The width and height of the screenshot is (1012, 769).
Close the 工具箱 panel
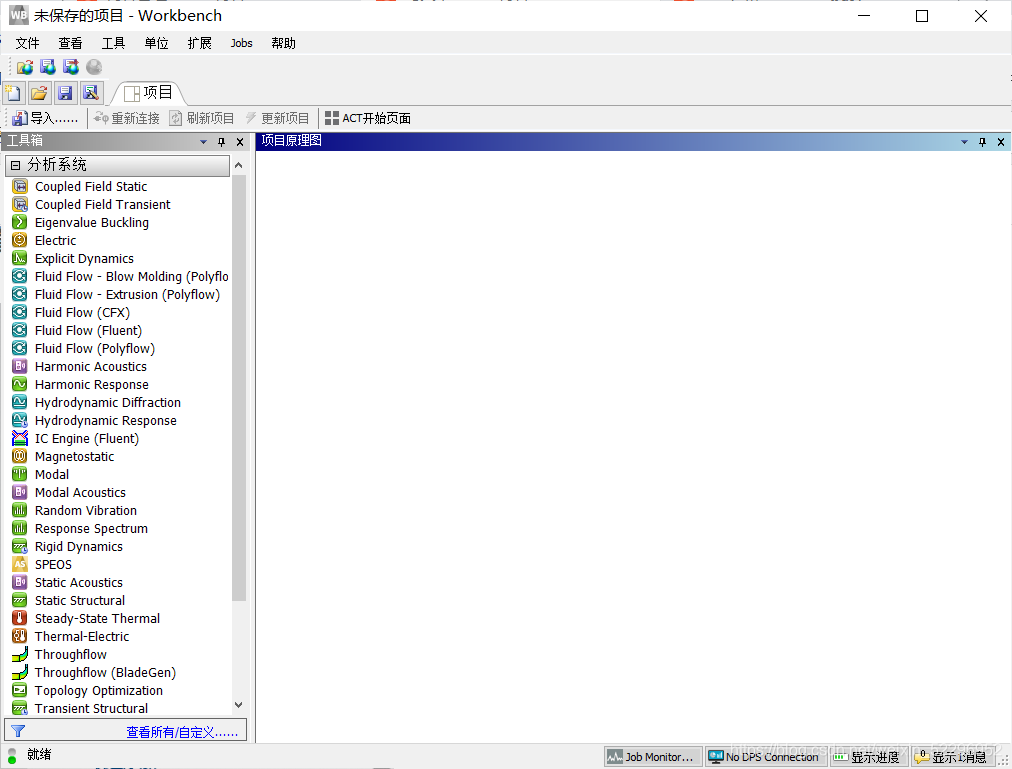point(240,141)
